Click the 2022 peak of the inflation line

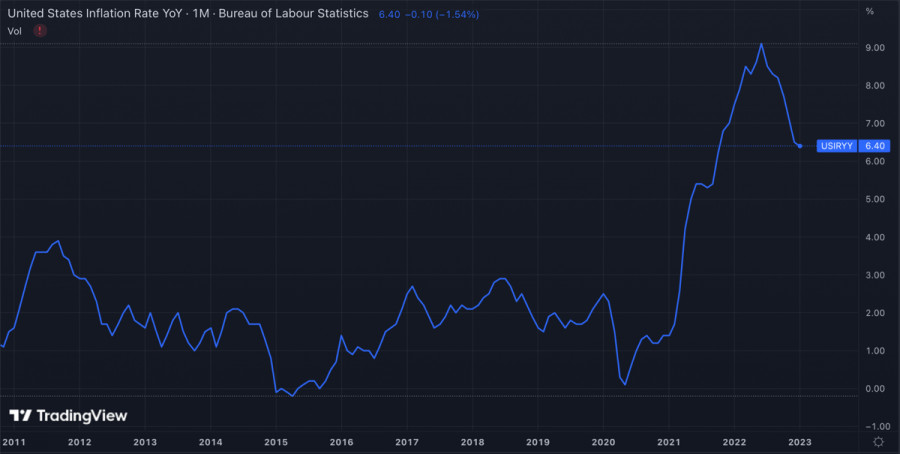tap(762, 44)
